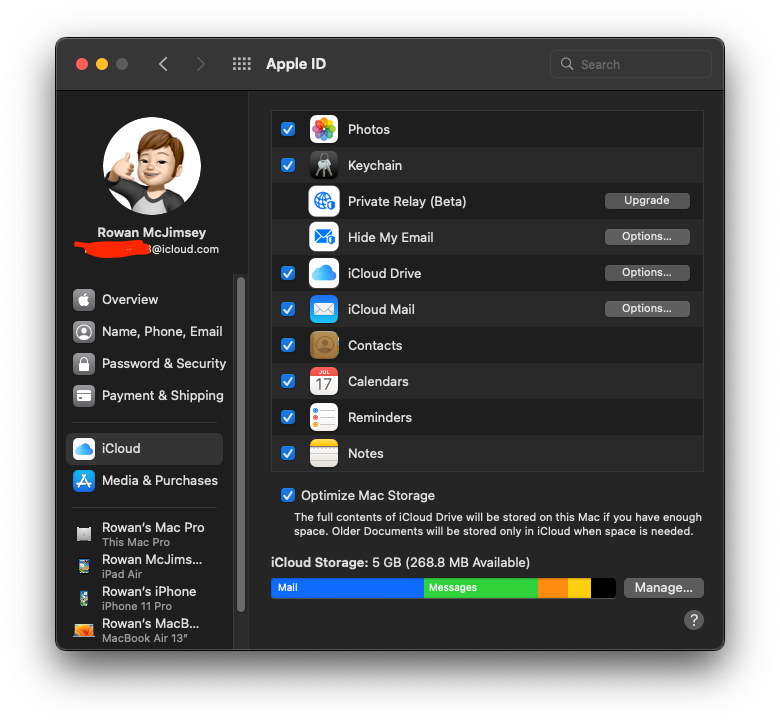Click the iPad Air device icon
780x724 pixels.
pyautogui.click(x=84, y=566)
